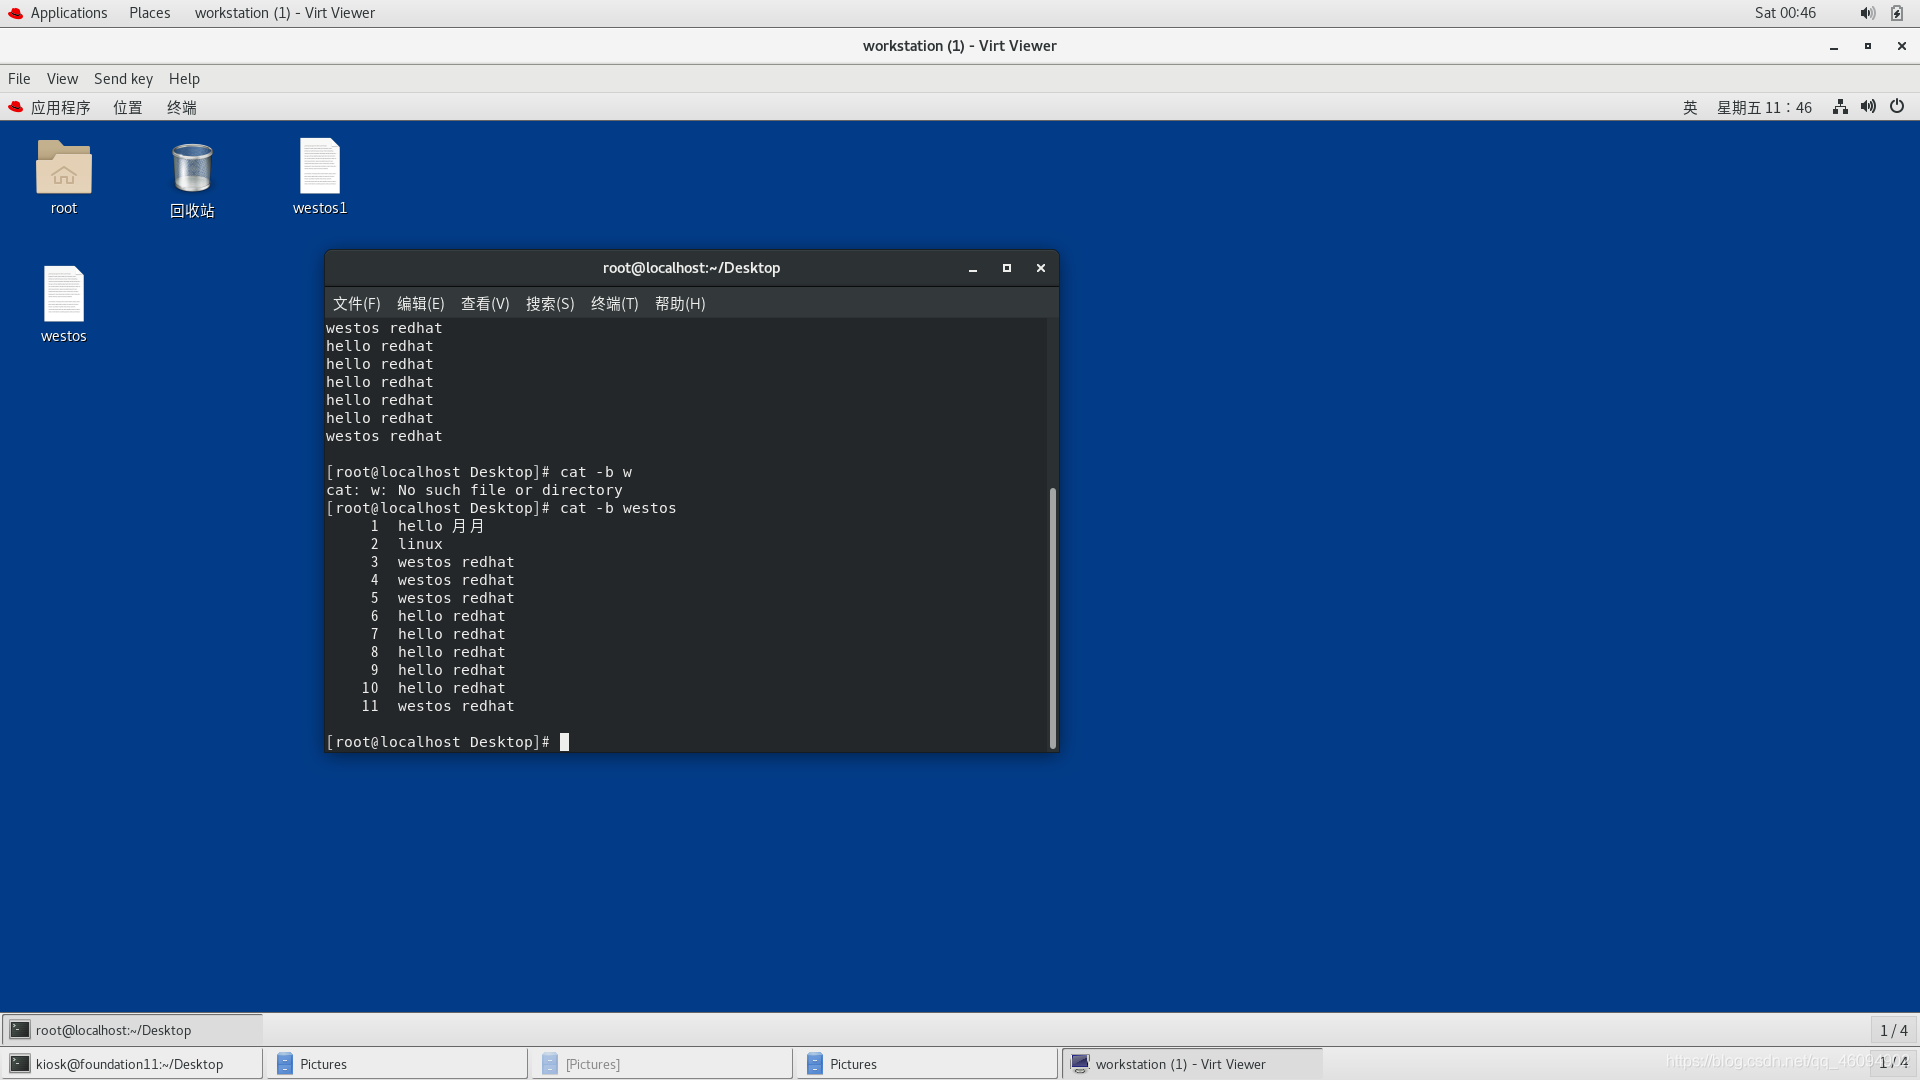Switch to kiosk@foundation11 terminal taskbar button
The width and height of the screenshot is (1920, 1080).
[130, 1064]
